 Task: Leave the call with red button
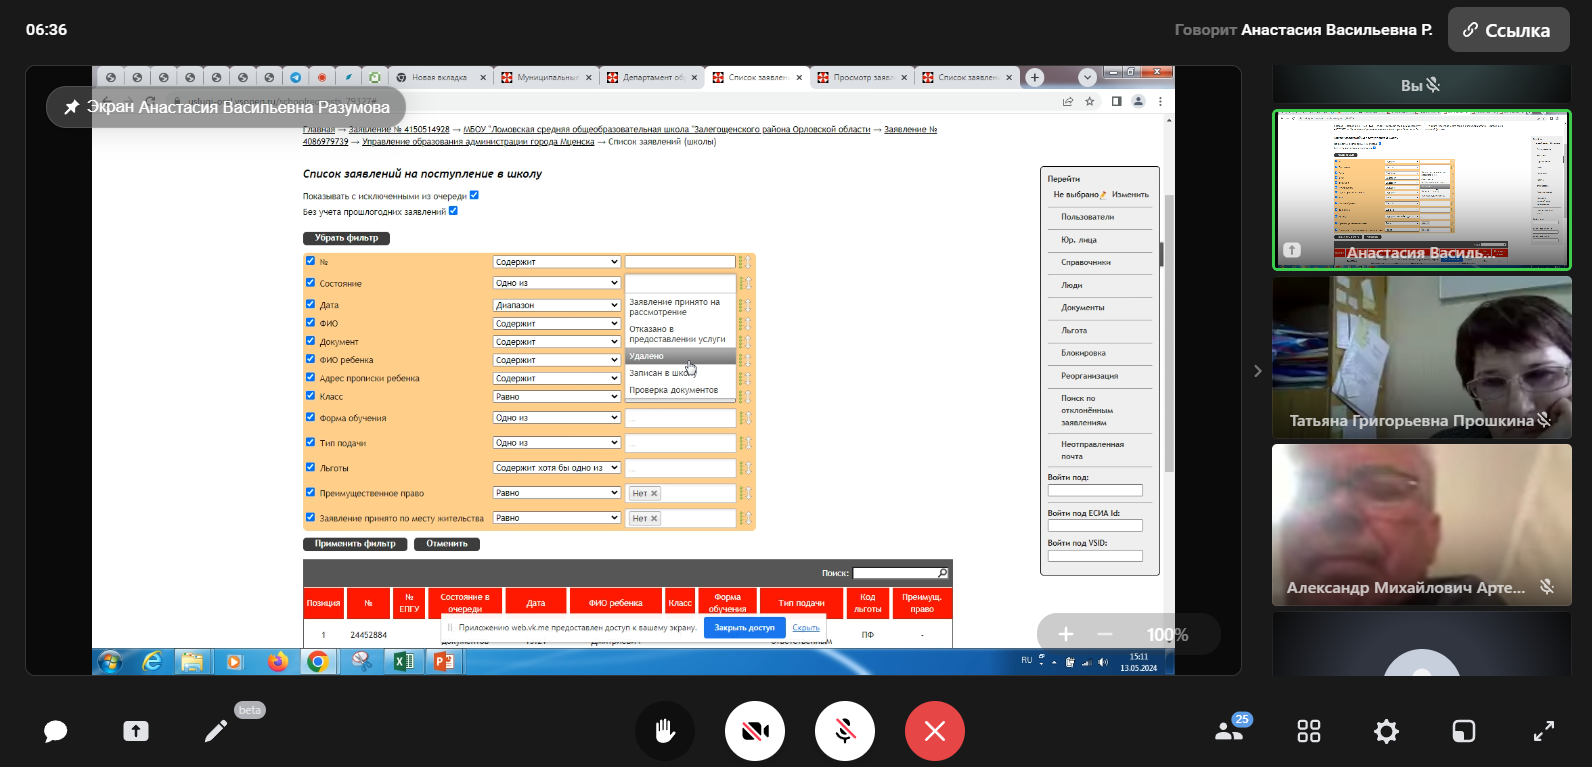[x=935, y=732]
